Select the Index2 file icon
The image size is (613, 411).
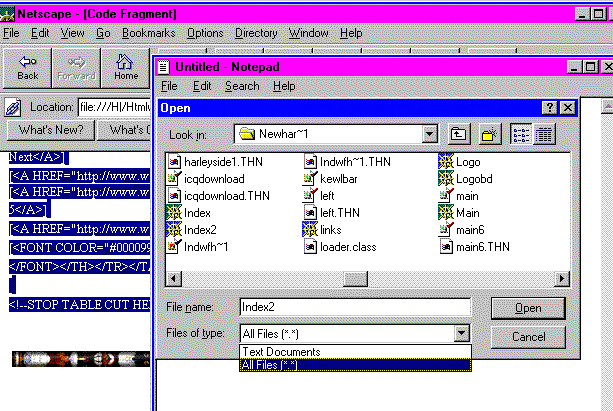click(174, 230)
